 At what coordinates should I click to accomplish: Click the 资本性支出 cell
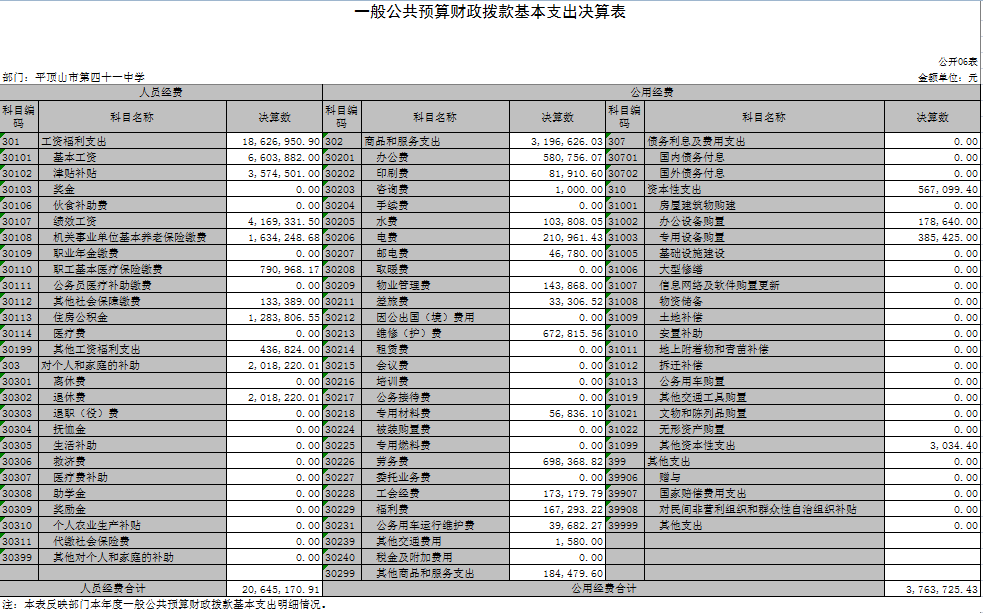[765, 189]
